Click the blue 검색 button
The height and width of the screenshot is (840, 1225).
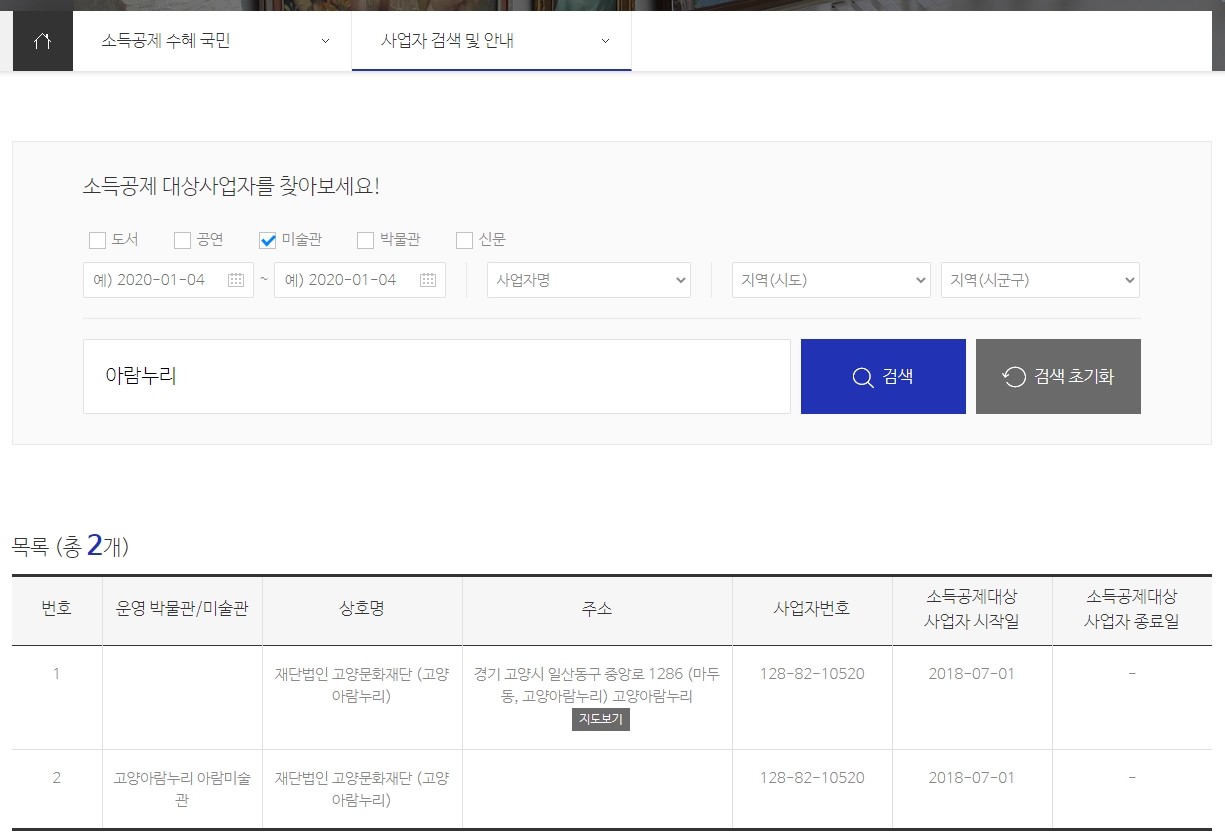883,376
